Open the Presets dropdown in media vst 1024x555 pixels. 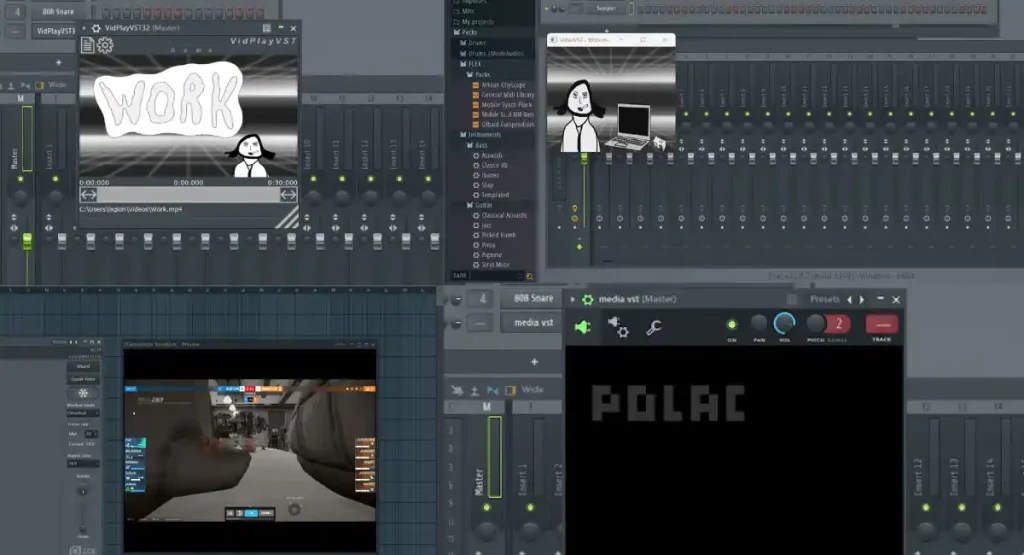(824, 299)
